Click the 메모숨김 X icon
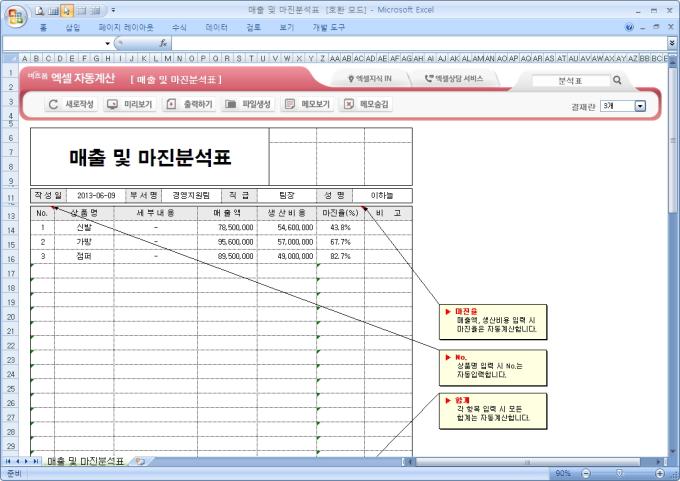Image resolution: width=680 pixels, height=481 pixels. [349, 104]
